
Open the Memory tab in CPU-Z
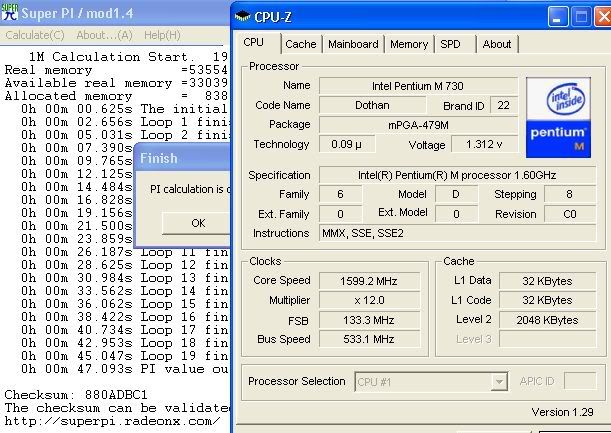click(x=409, y=45)
